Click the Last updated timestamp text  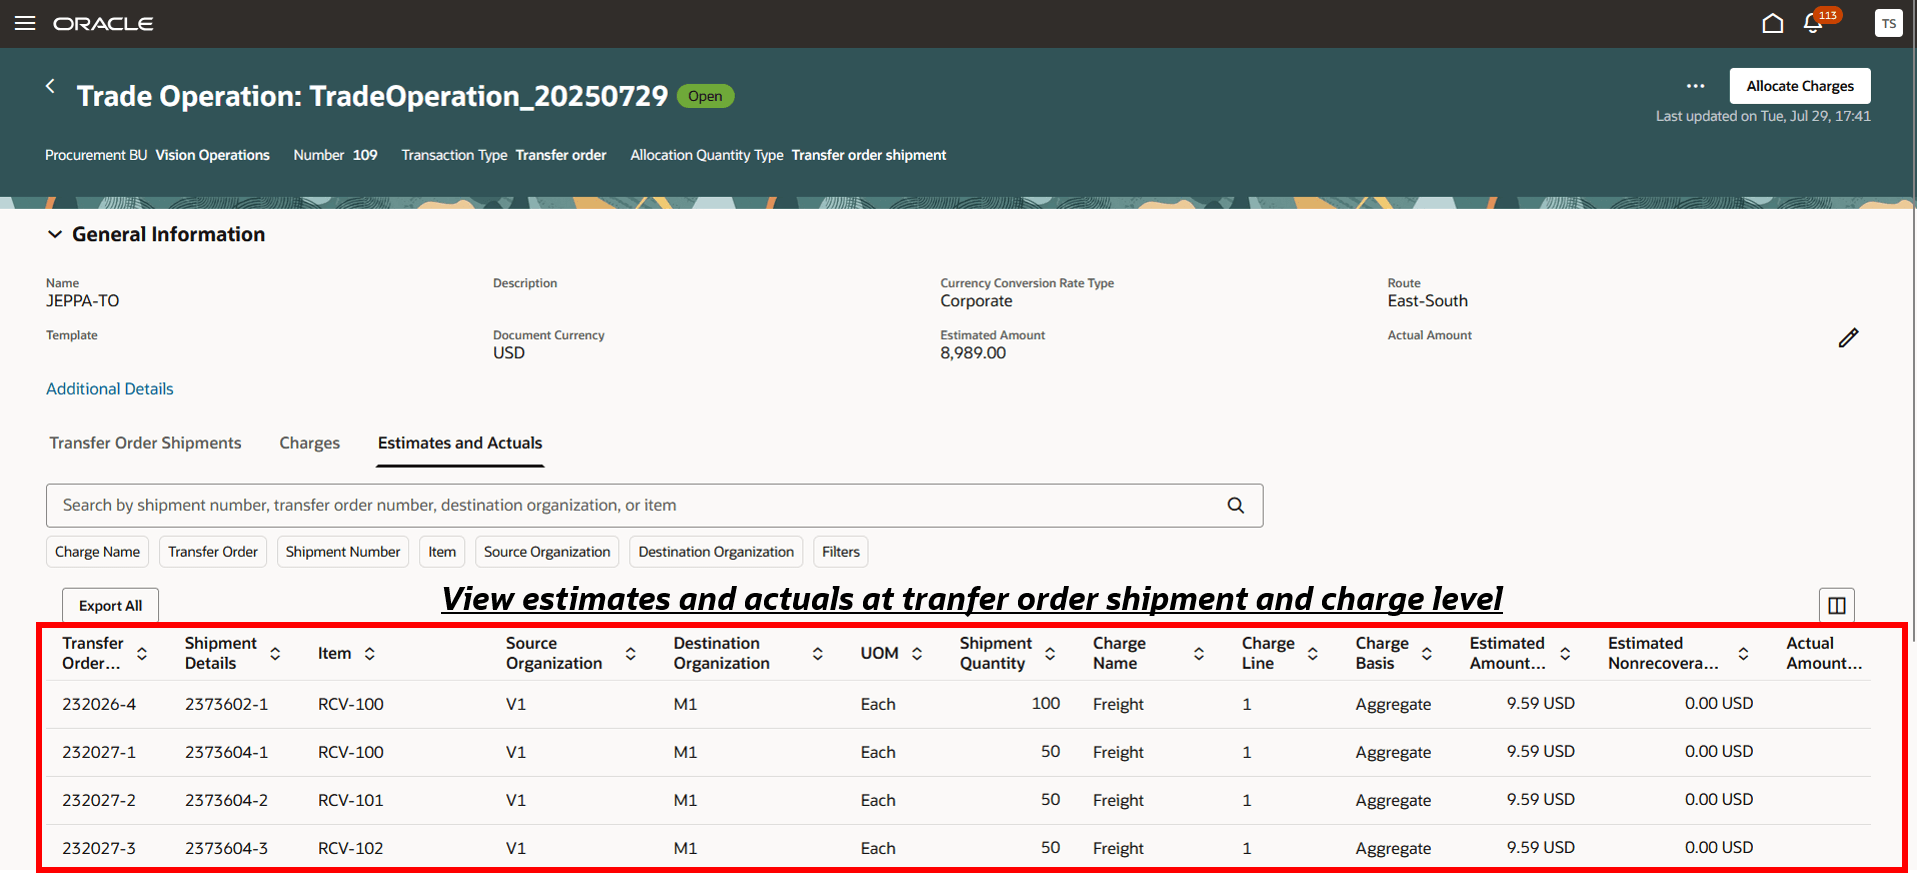point(1763,116)
